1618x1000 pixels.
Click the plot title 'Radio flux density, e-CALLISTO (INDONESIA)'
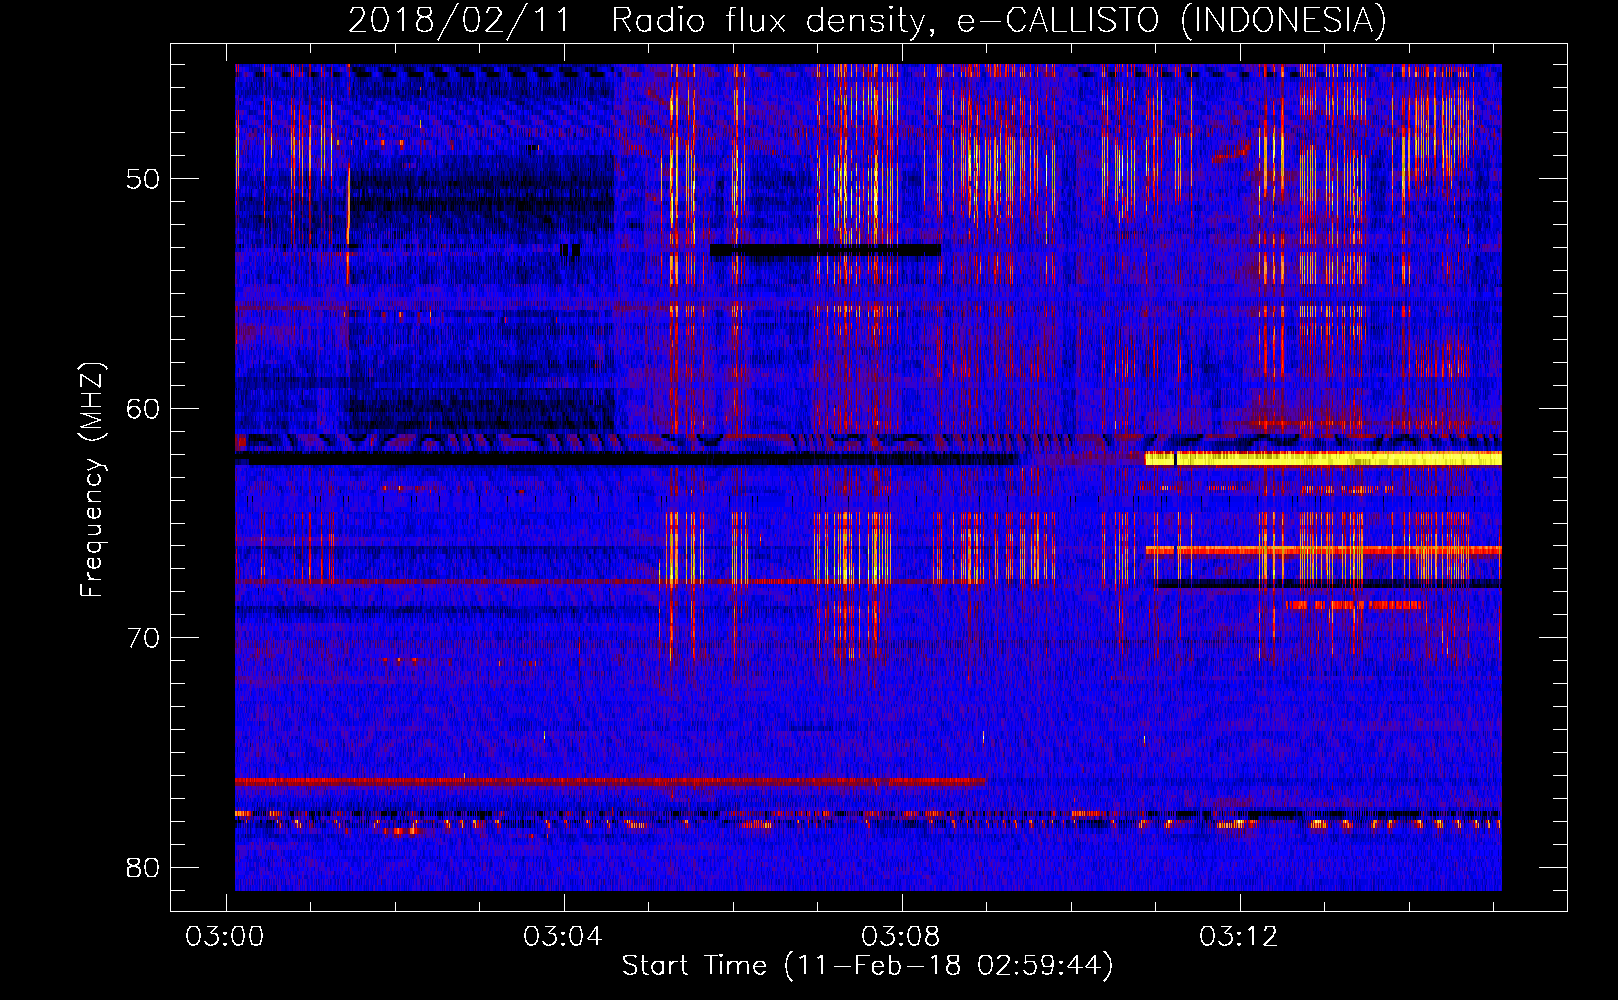point(998,20)
